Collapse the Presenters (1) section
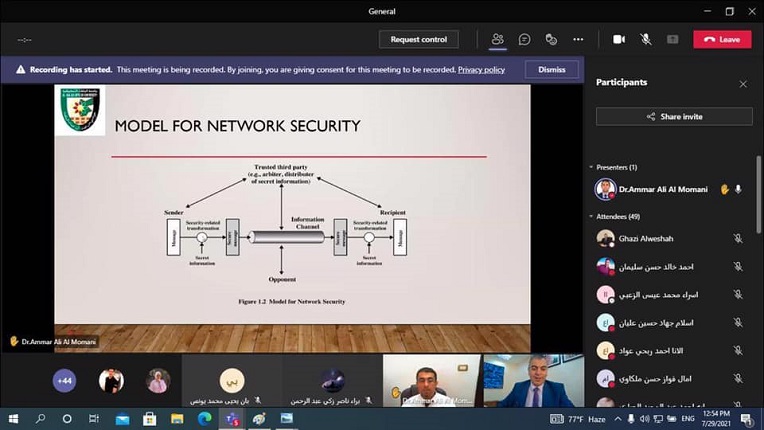 coord(590,167)
